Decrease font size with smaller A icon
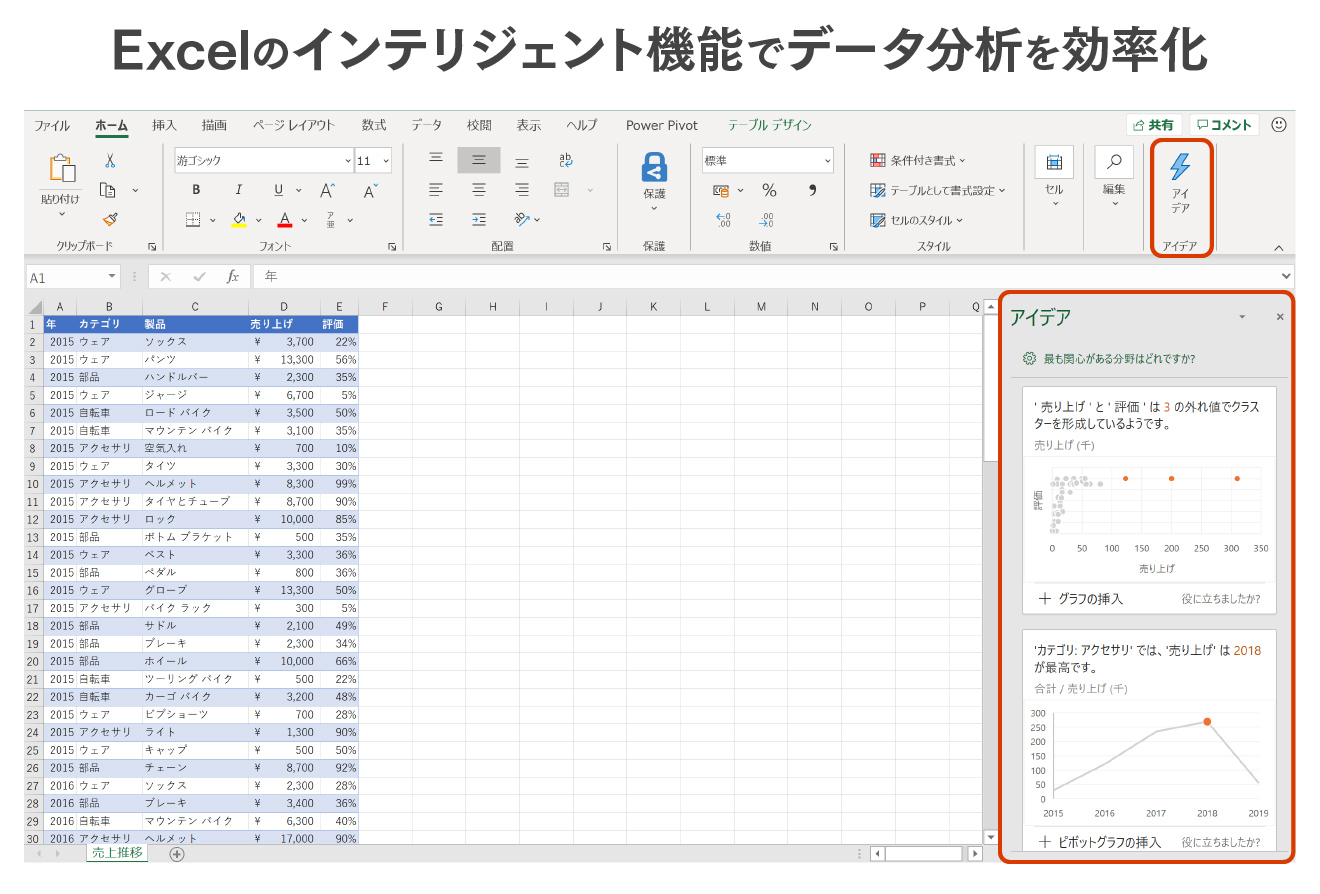The height and width of the screenshot is (894, 1320). click(x=370, y=190)
